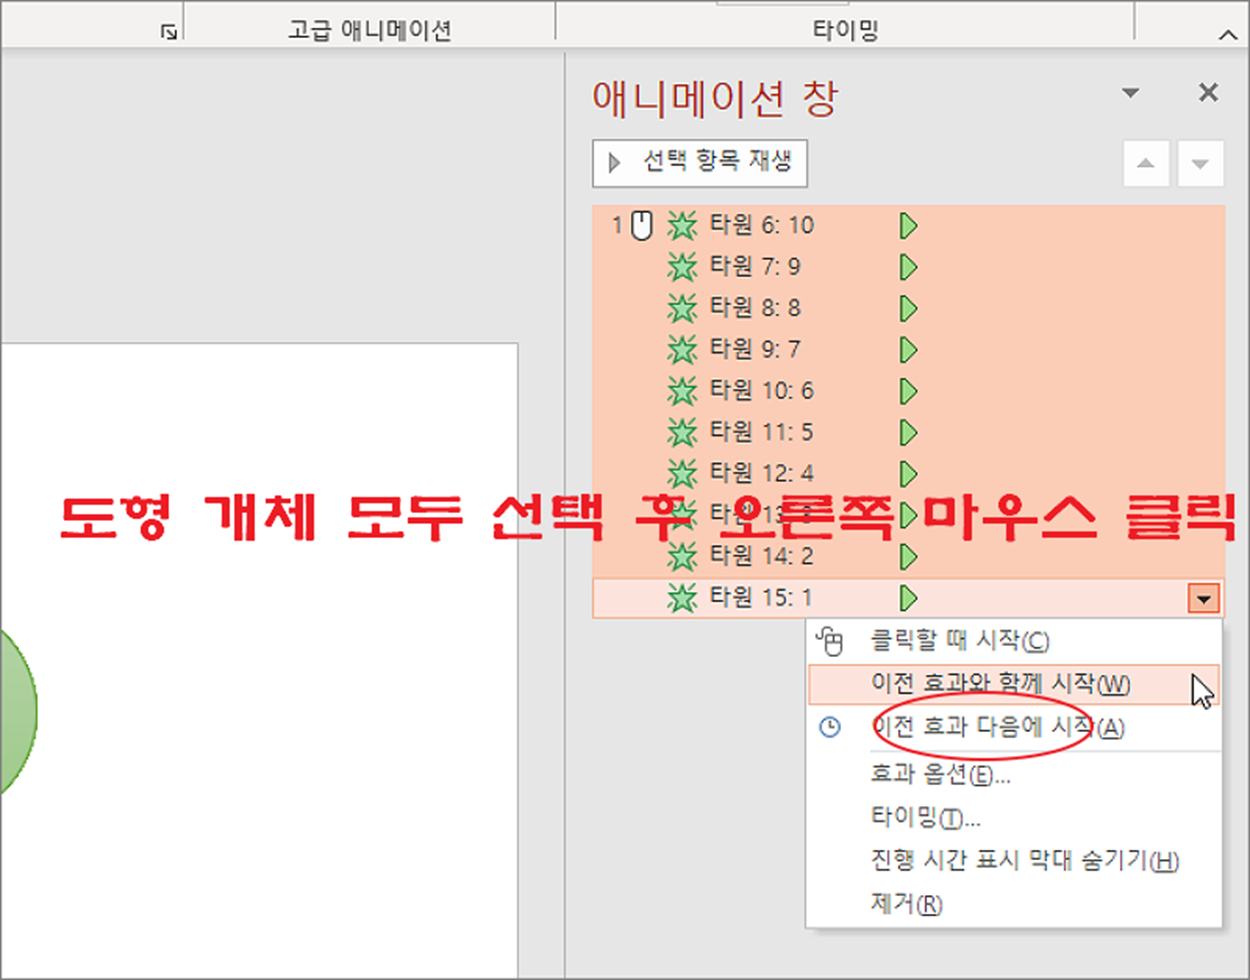Screen dimensions: 1250x980
Task: Open dropdown arrow for 타원 15: 1
Action: 1204,599
